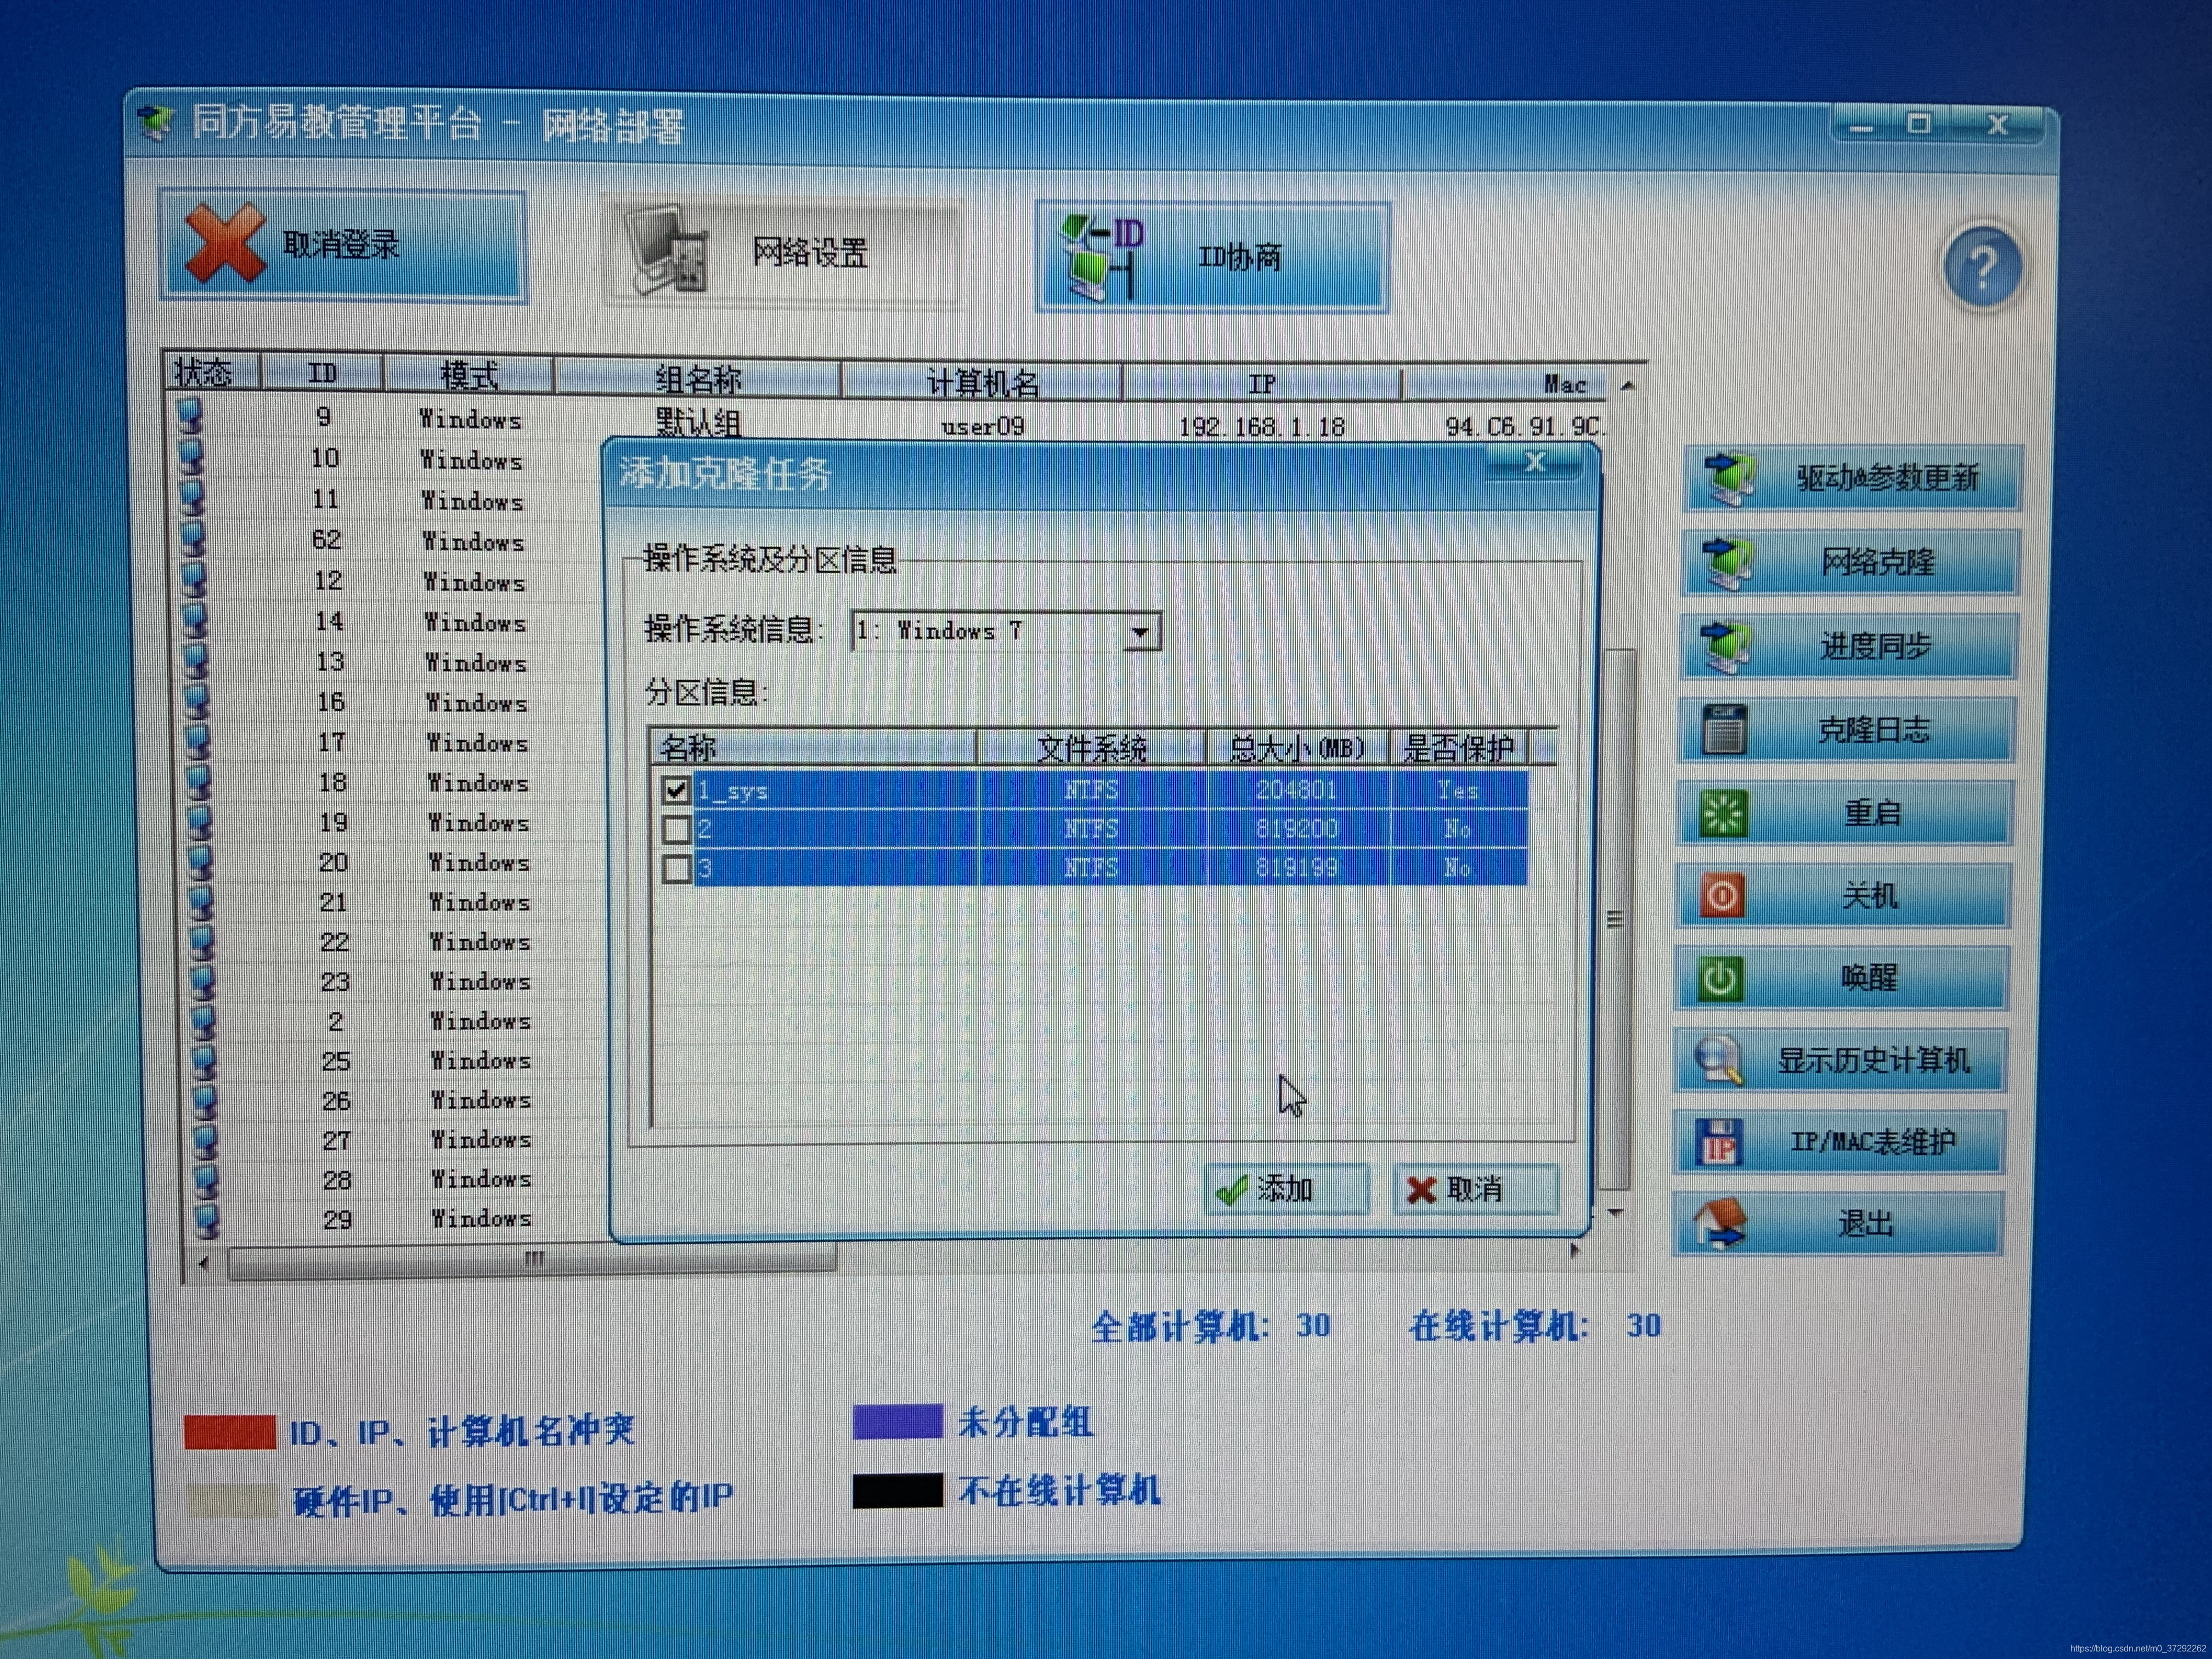Open 显示历史计算机 magnifier icon
Viewport: 2212px width, 1659px height.
coord(1719,1060)
